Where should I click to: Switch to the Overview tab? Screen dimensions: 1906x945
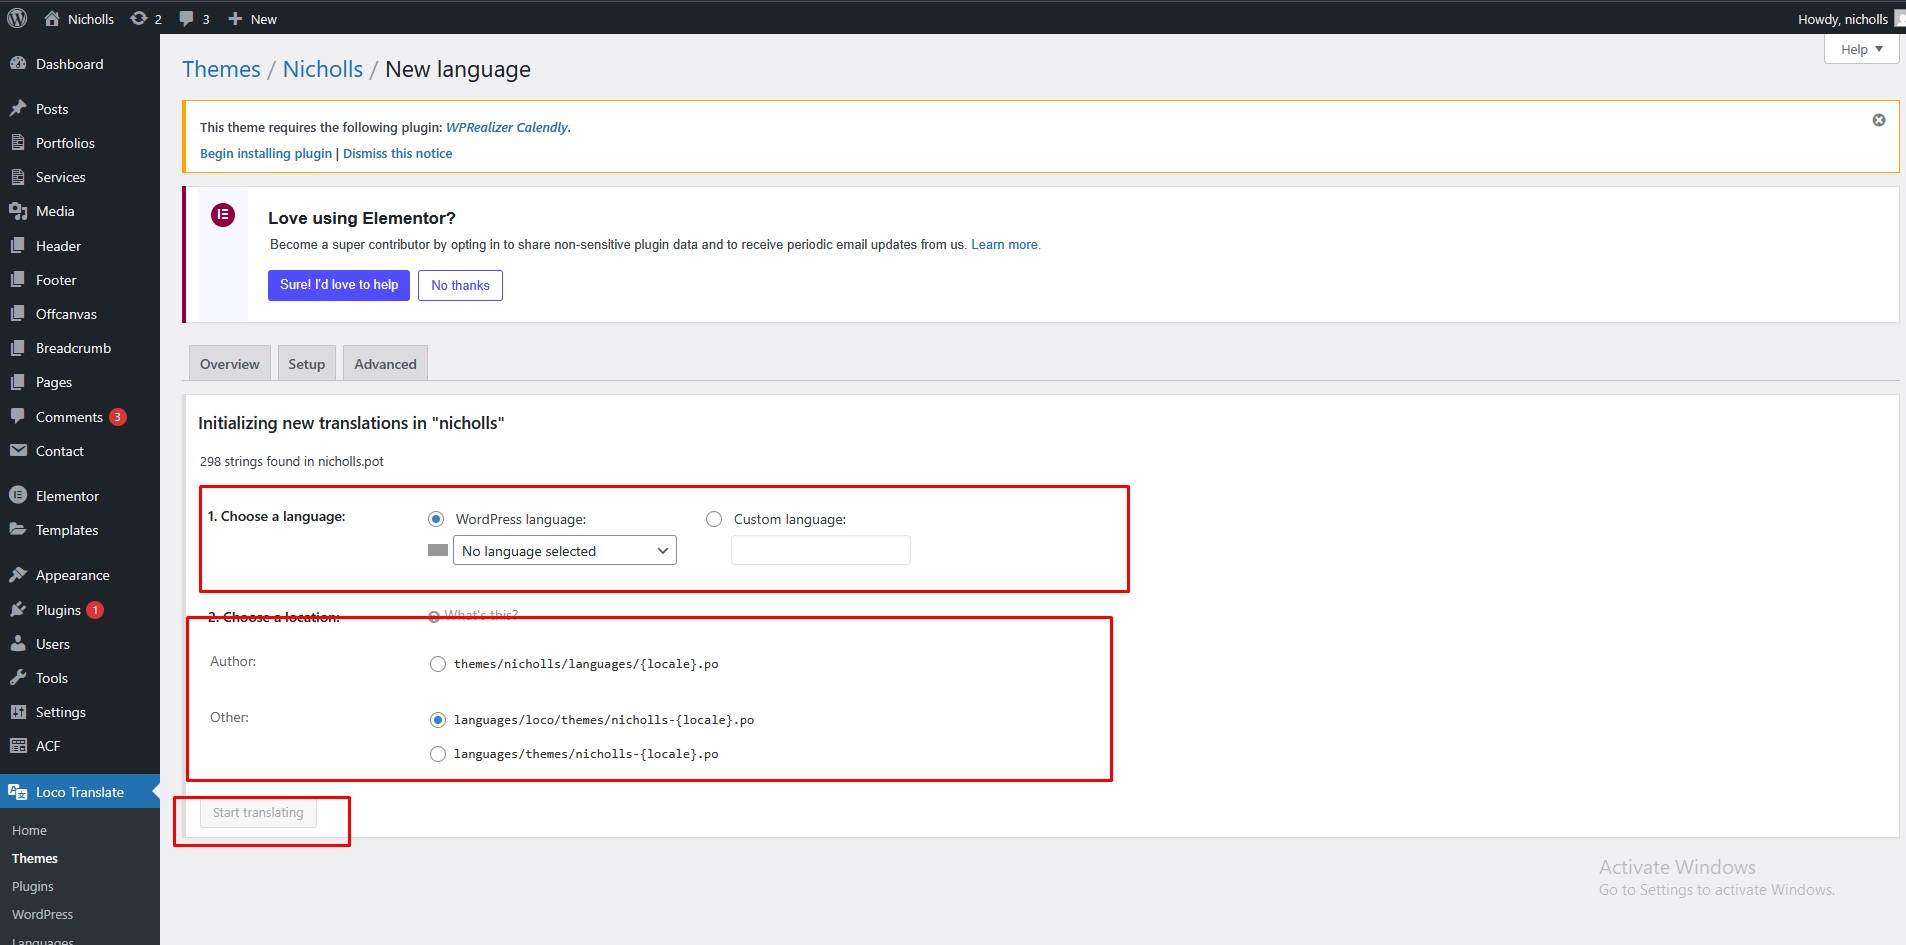[x=229, y=363]
